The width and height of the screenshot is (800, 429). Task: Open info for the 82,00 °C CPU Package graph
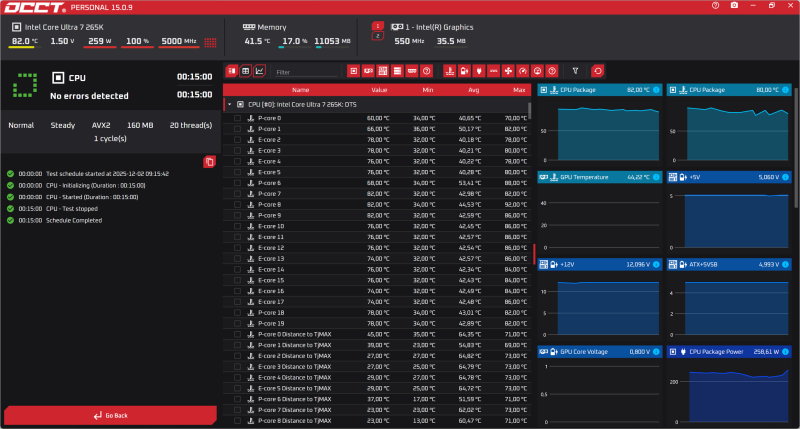(x=656, y=90)
